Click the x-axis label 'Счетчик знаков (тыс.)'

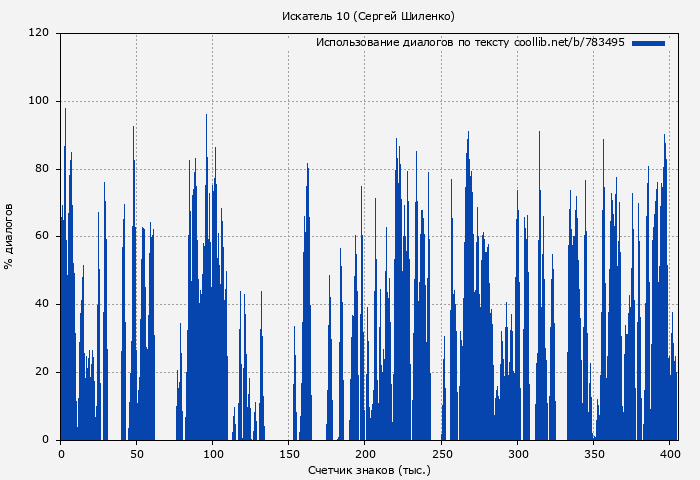tap(368, 469)
